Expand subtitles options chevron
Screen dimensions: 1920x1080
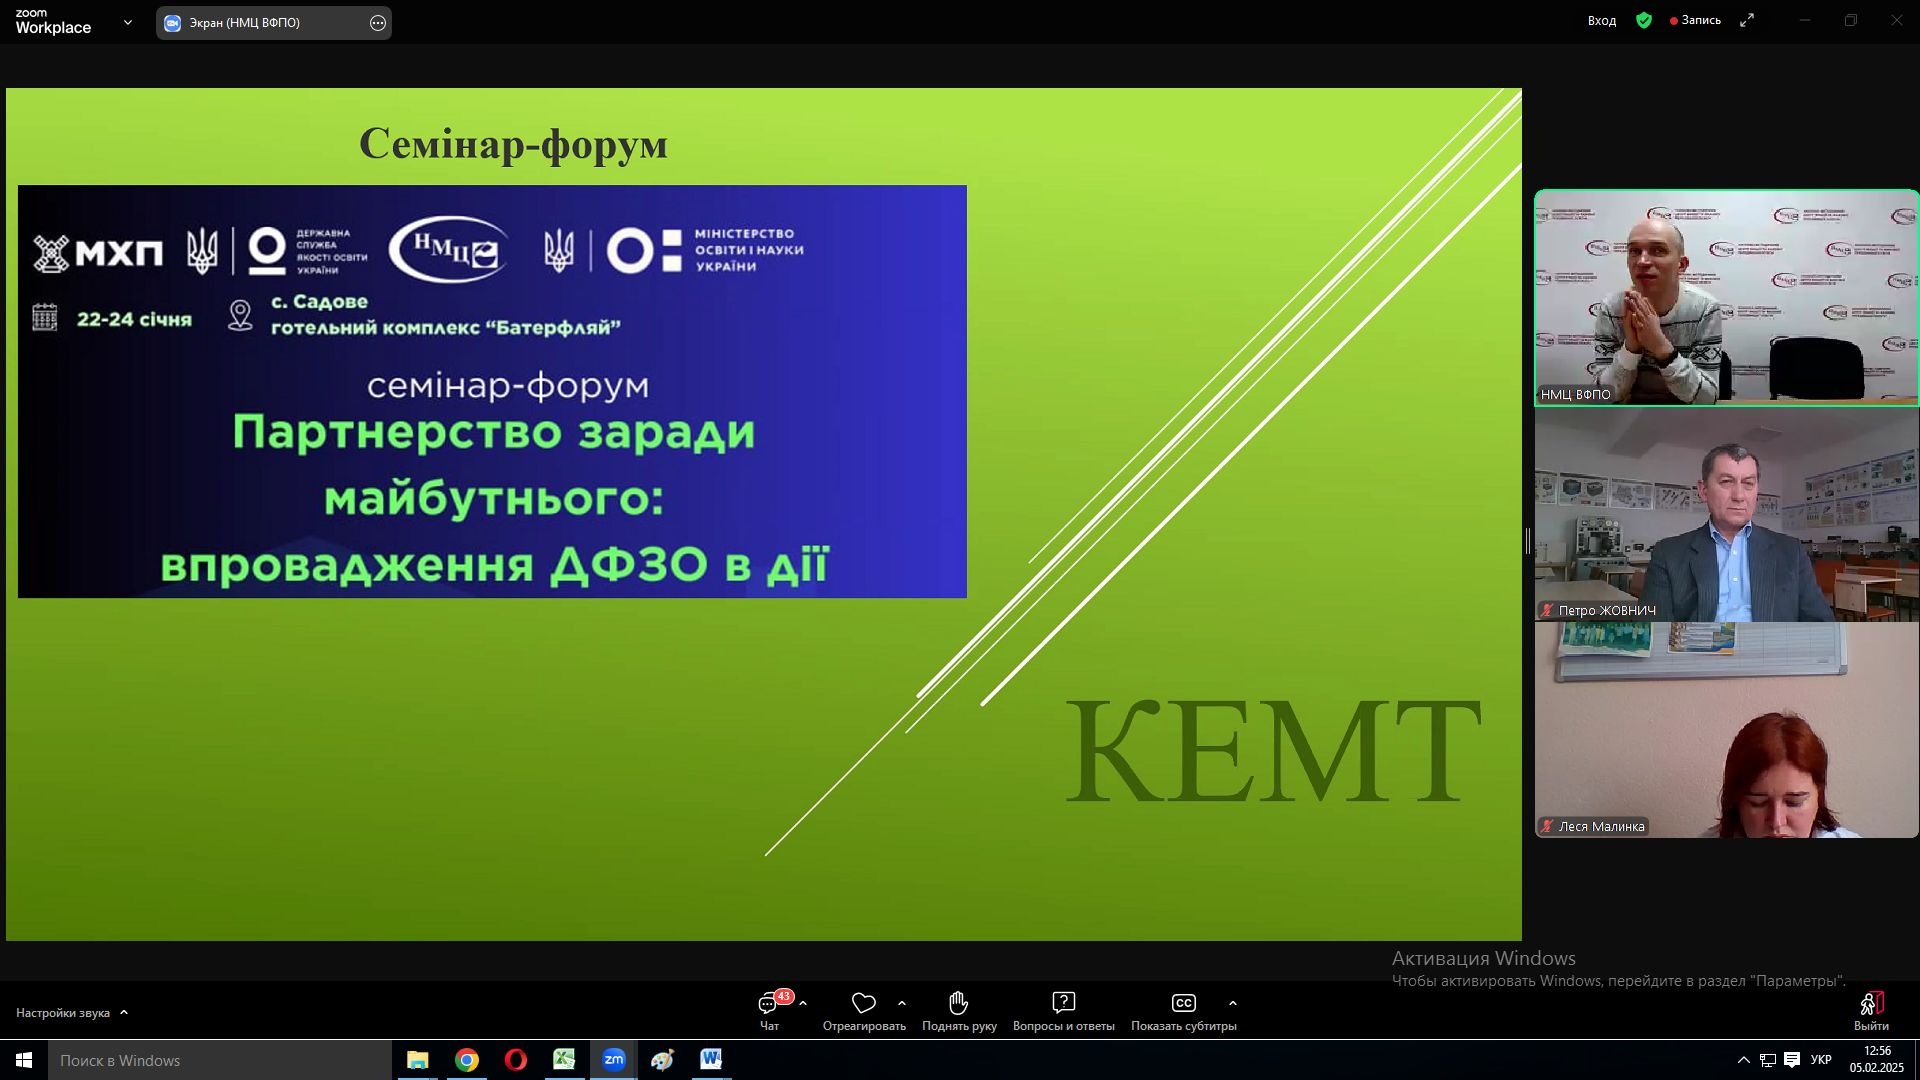[x=1232, y=1003]
